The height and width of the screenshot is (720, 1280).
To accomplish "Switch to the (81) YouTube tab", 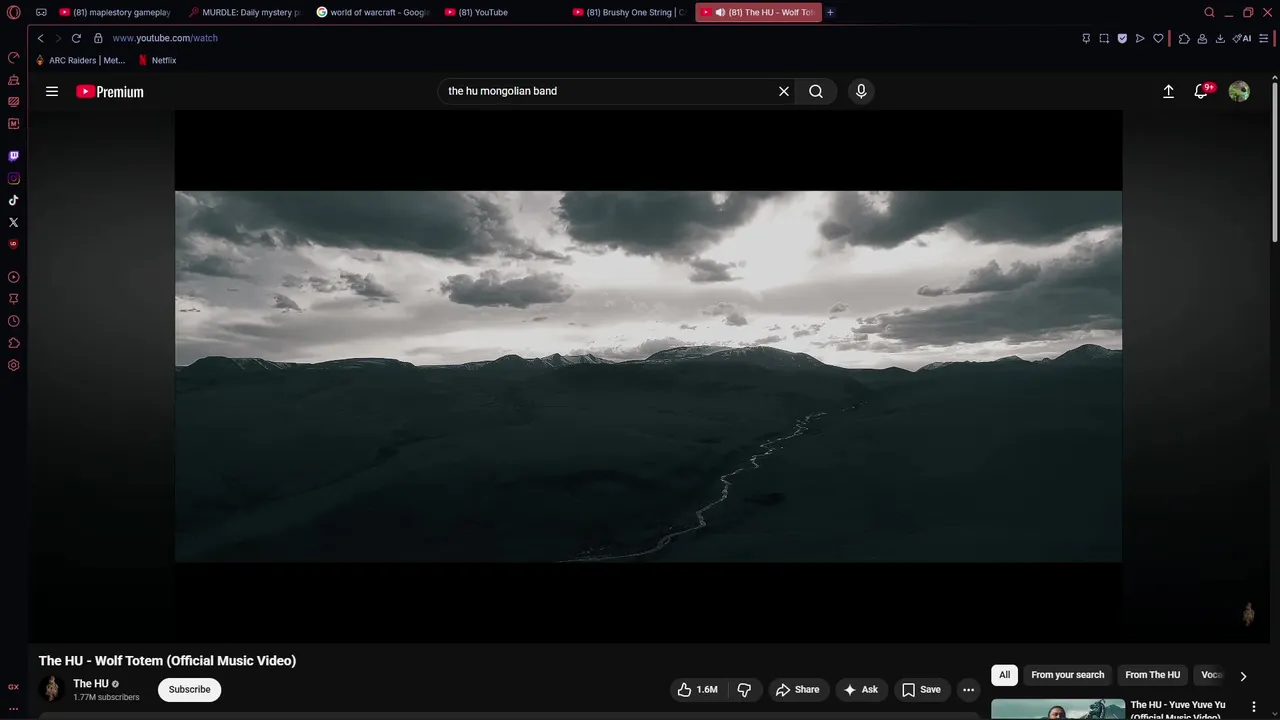I will coord(503,12).
